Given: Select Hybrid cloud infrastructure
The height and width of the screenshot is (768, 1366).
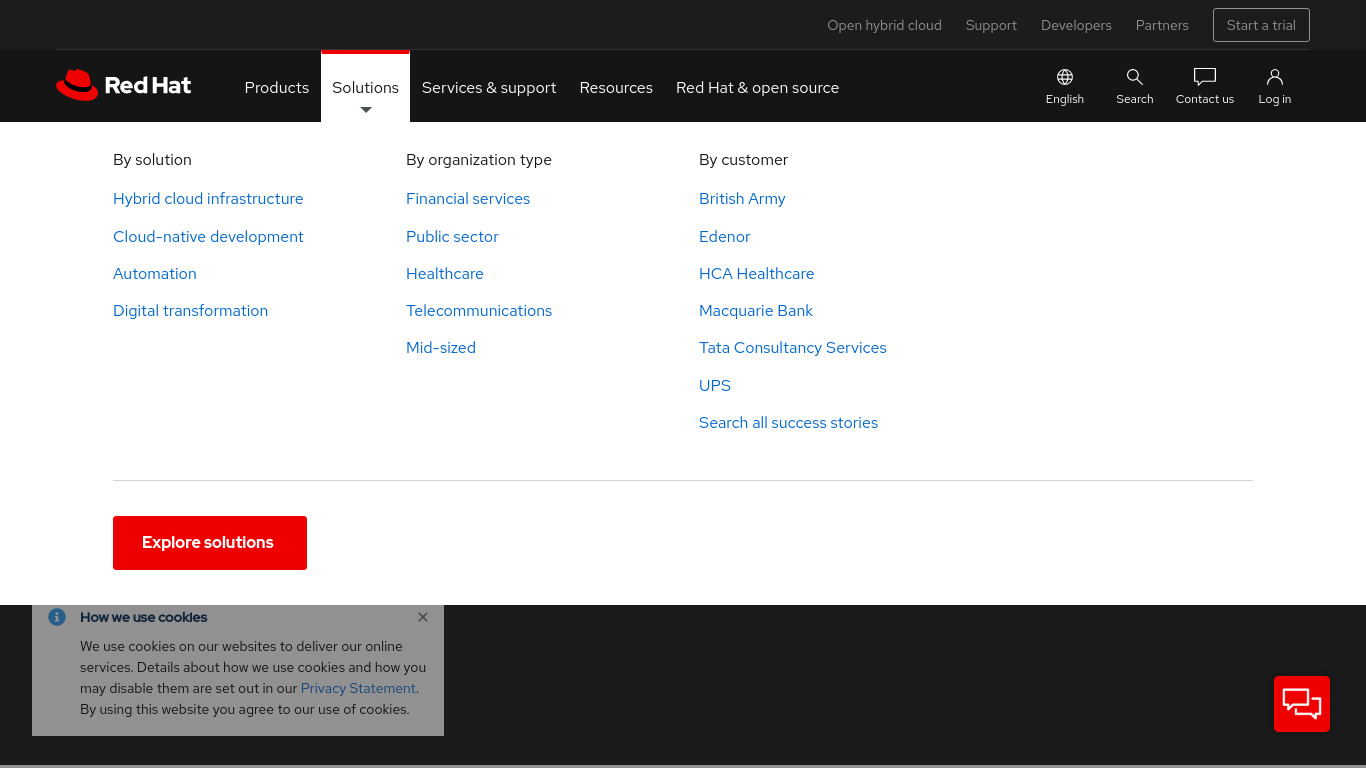Looking at the screenshot, I should 208,199.
